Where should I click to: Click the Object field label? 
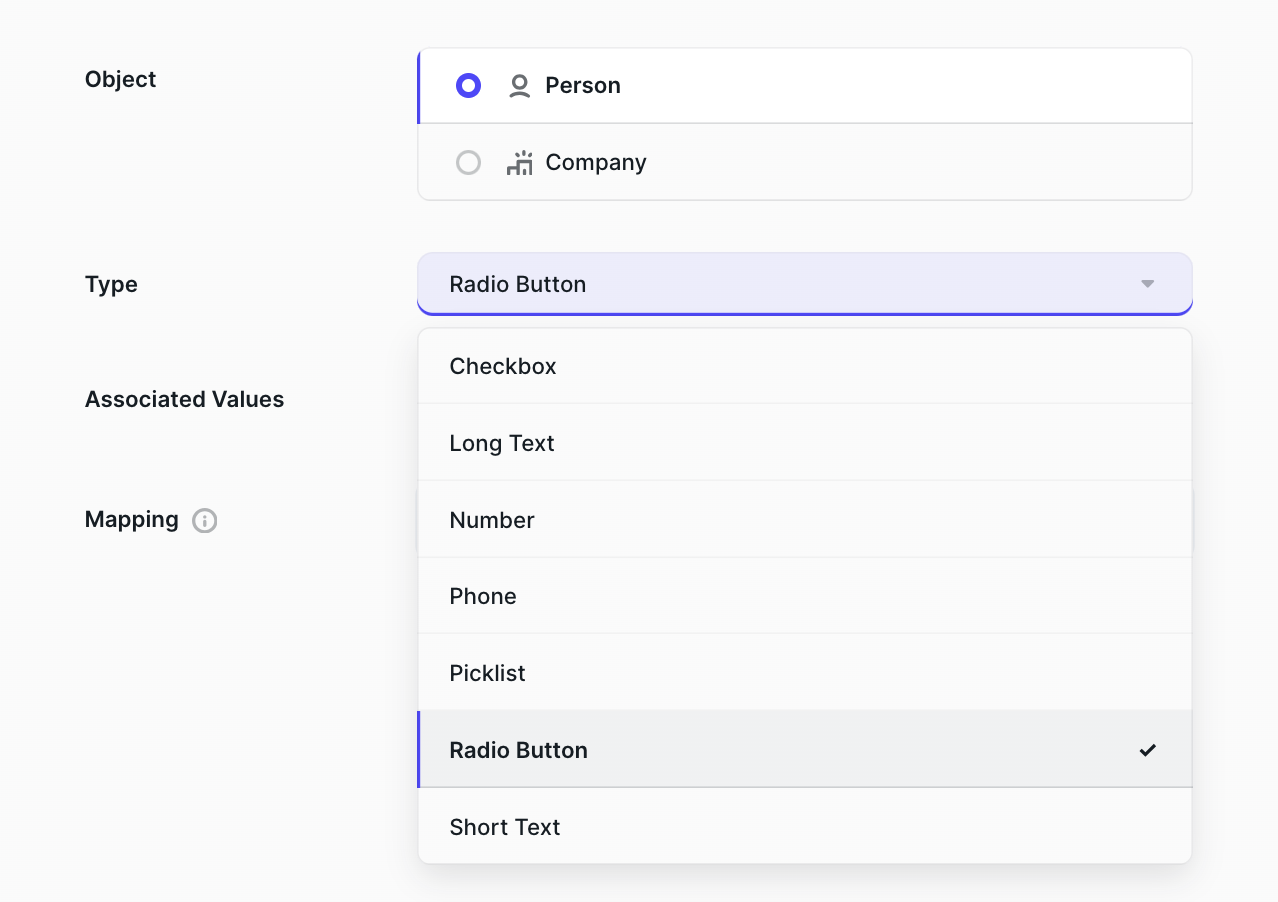tap(120, 79)
